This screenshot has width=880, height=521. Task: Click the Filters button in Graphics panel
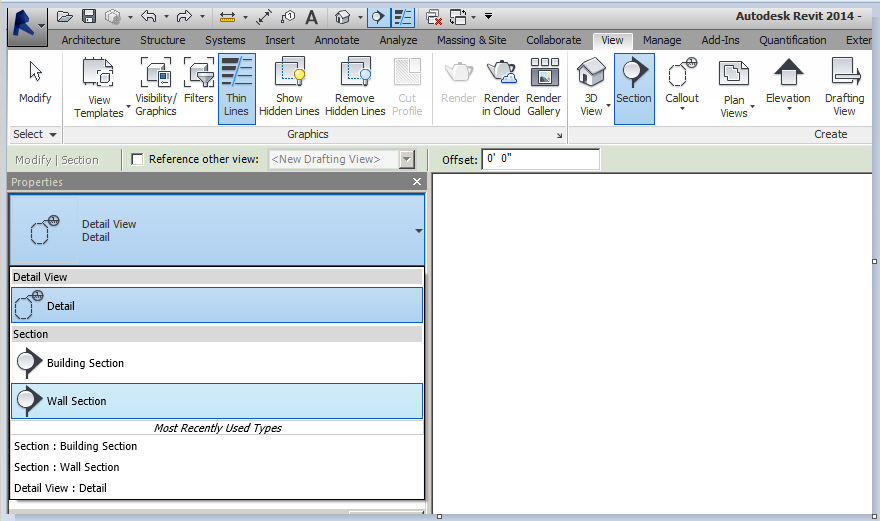pyautogui.click(x=199, y=81)
